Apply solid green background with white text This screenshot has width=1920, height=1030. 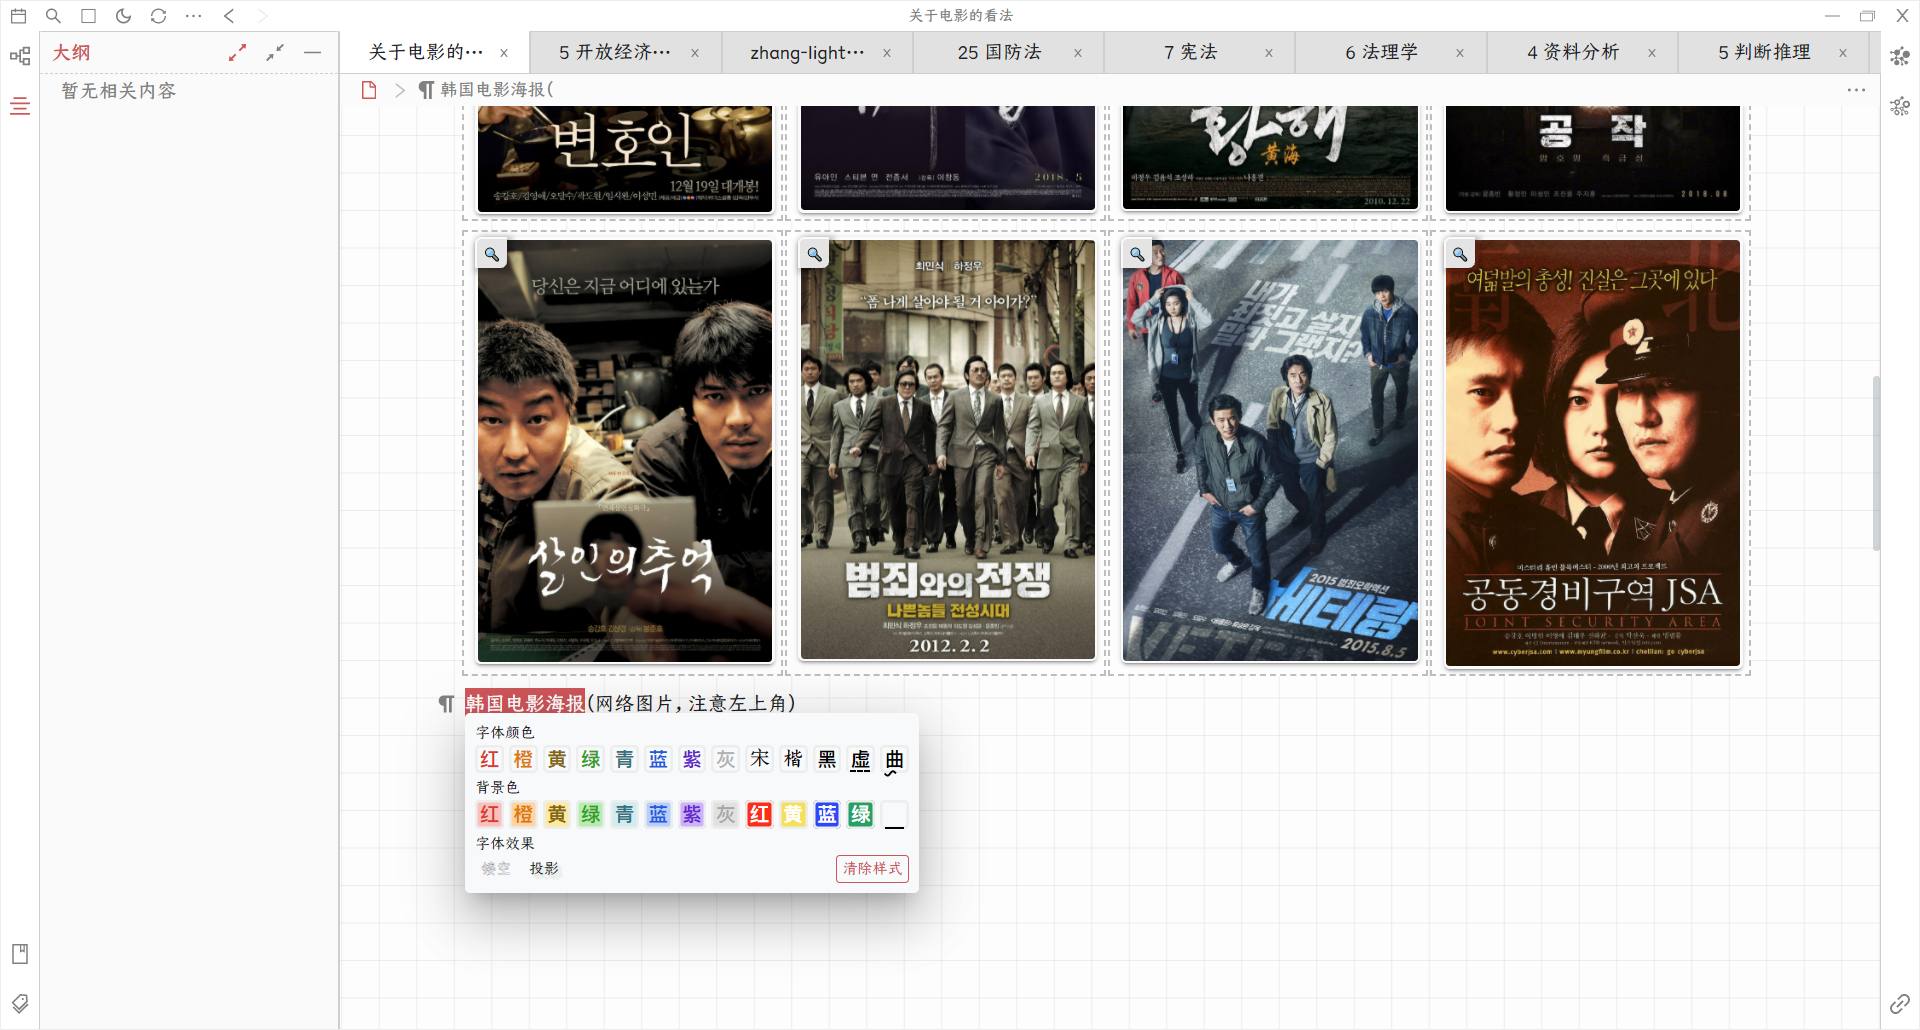[861, 815]
